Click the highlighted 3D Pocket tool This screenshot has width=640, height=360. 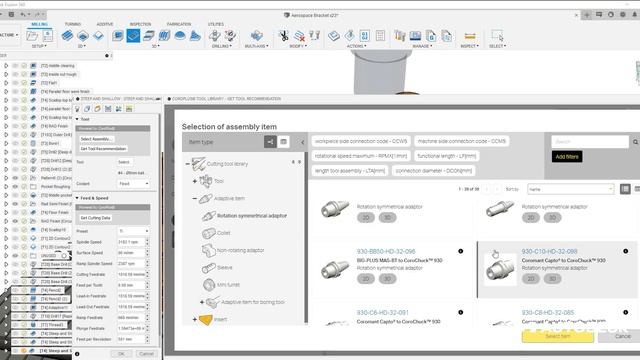coord(133,36)
